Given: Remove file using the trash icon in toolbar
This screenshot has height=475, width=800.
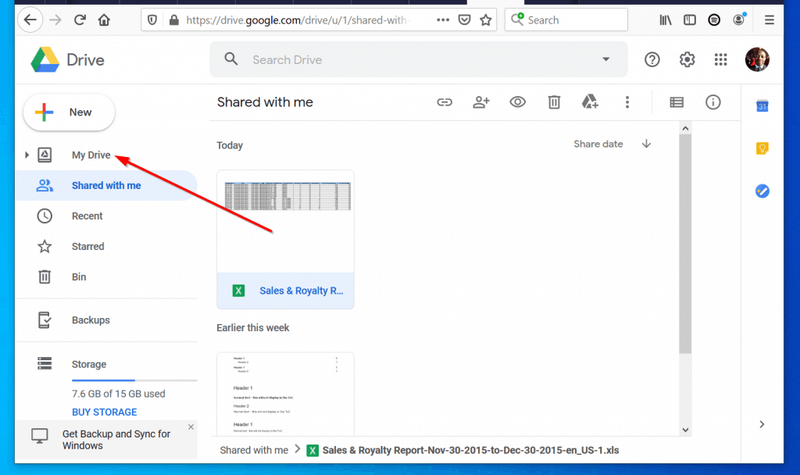Looking at the screenshot, I should pyautogui.click(x=554, y=103).
